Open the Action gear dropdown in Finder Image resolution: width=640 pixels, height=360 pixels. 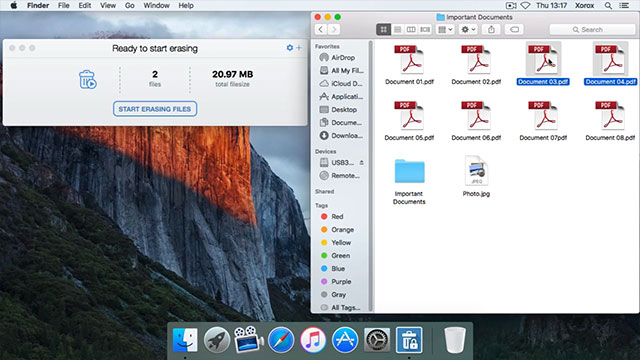click(x=468, y=29)
